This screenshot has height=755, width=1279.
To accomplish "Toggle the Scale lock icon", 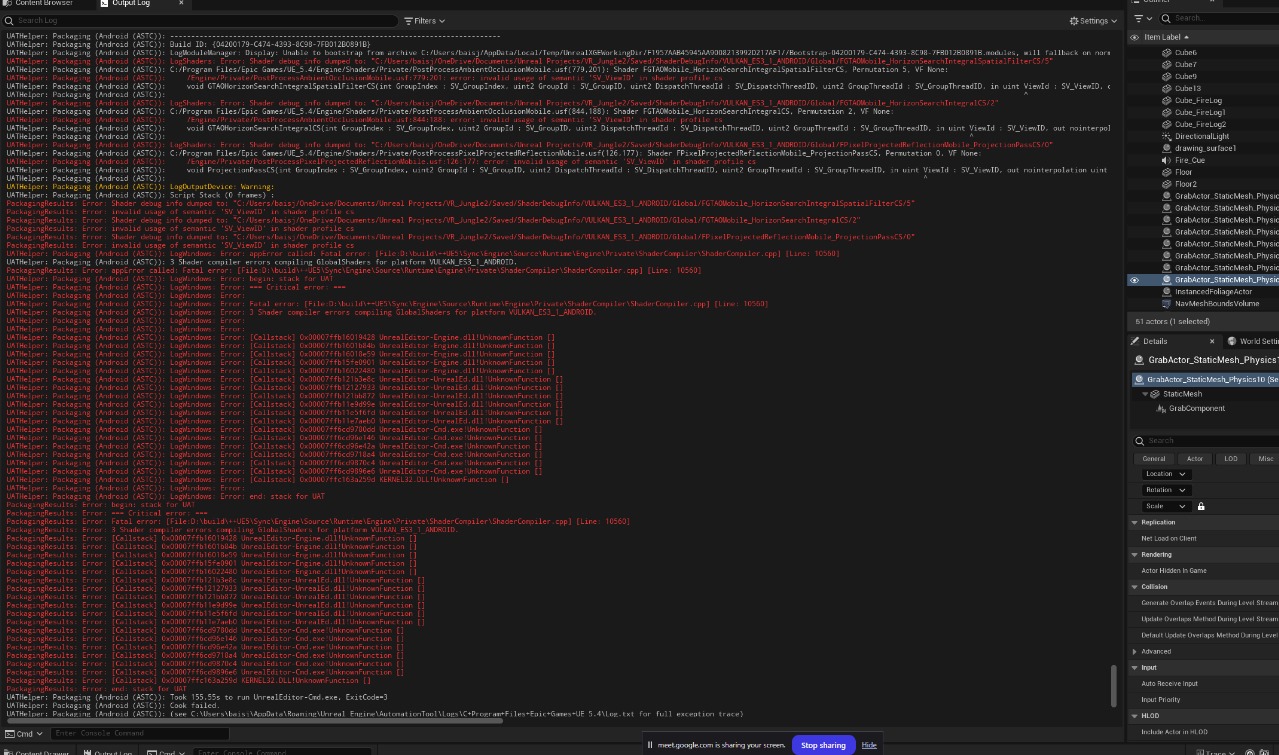I will [1201, 506].
